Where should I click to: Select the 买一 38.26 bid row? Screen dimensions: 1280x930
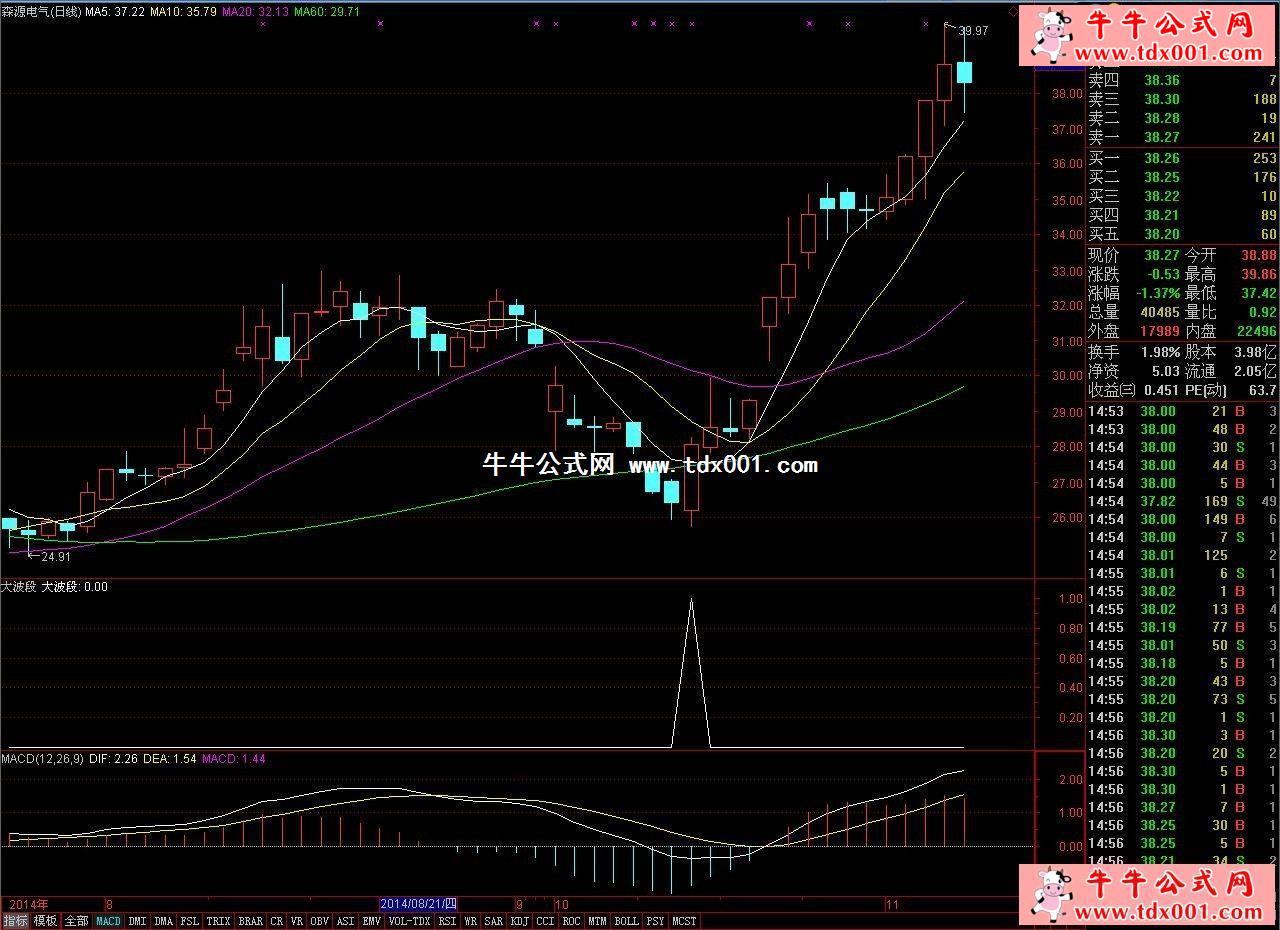coord(1182,158)
